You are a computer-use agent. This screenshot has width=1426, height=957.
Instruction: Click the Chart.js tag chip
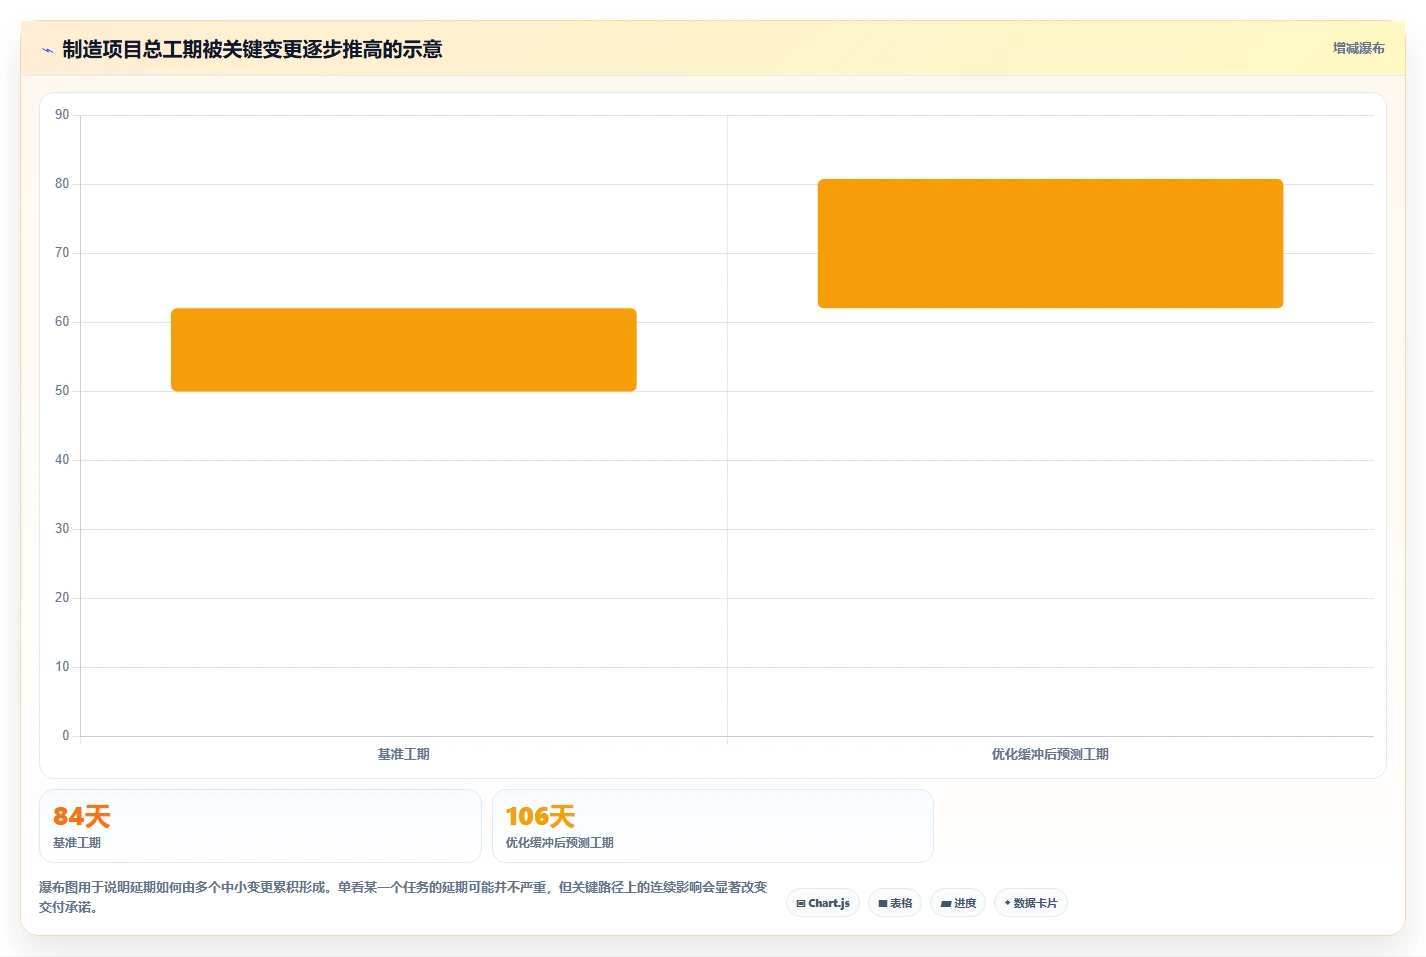(x=823, y=903)
